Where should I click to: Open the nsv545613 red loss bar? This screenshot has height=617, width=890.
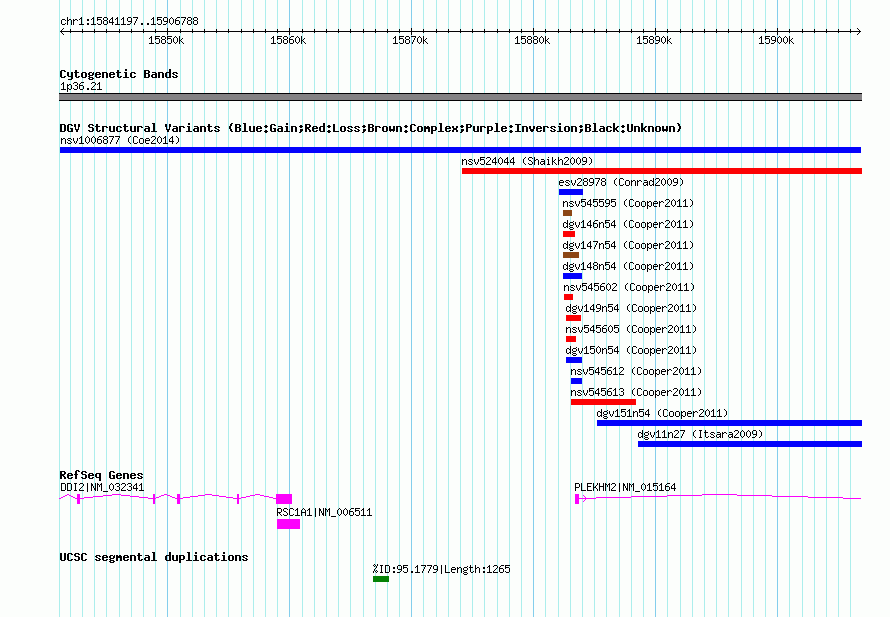click(603, 402)
